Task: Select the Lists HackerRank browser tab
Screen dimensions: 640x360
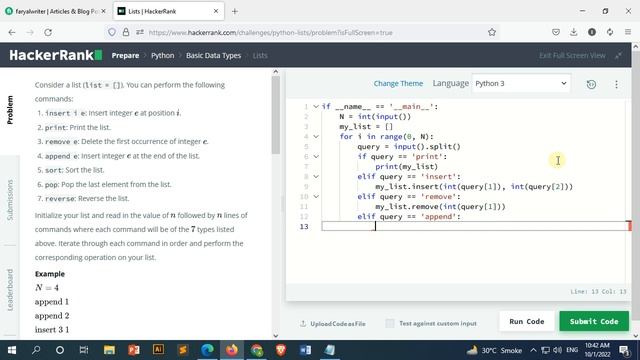Action: 168,11
